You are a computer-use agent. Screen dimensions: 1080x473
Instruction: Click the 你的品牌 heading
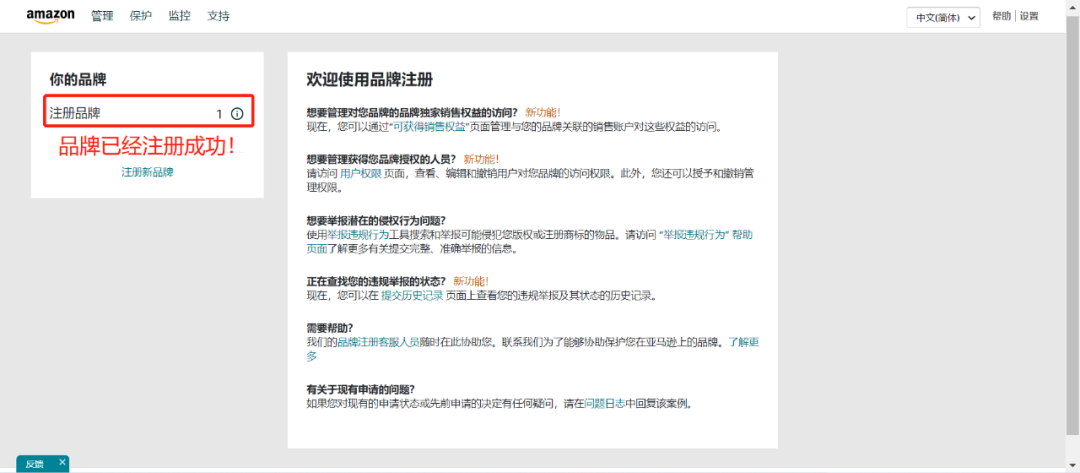(78, 79)
